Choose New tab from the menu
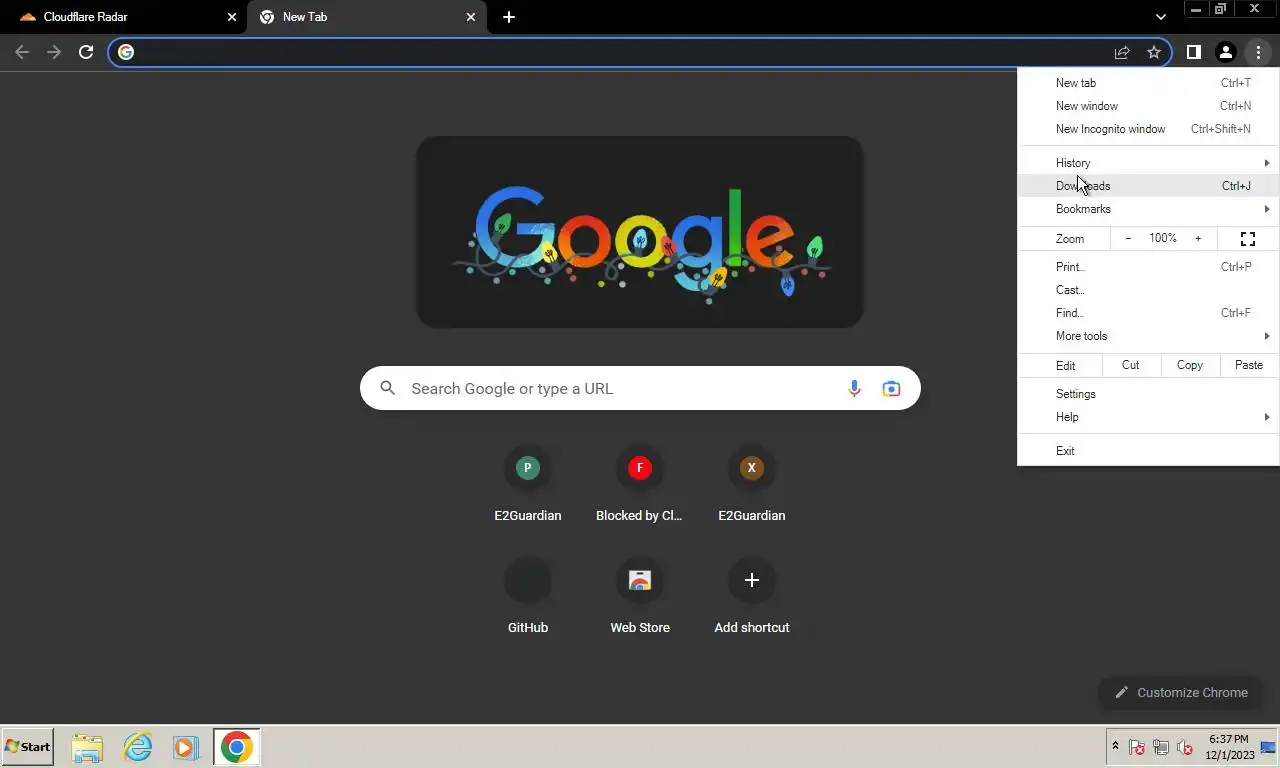This screenshot has width=1280, height=768. coord(1148,83)
